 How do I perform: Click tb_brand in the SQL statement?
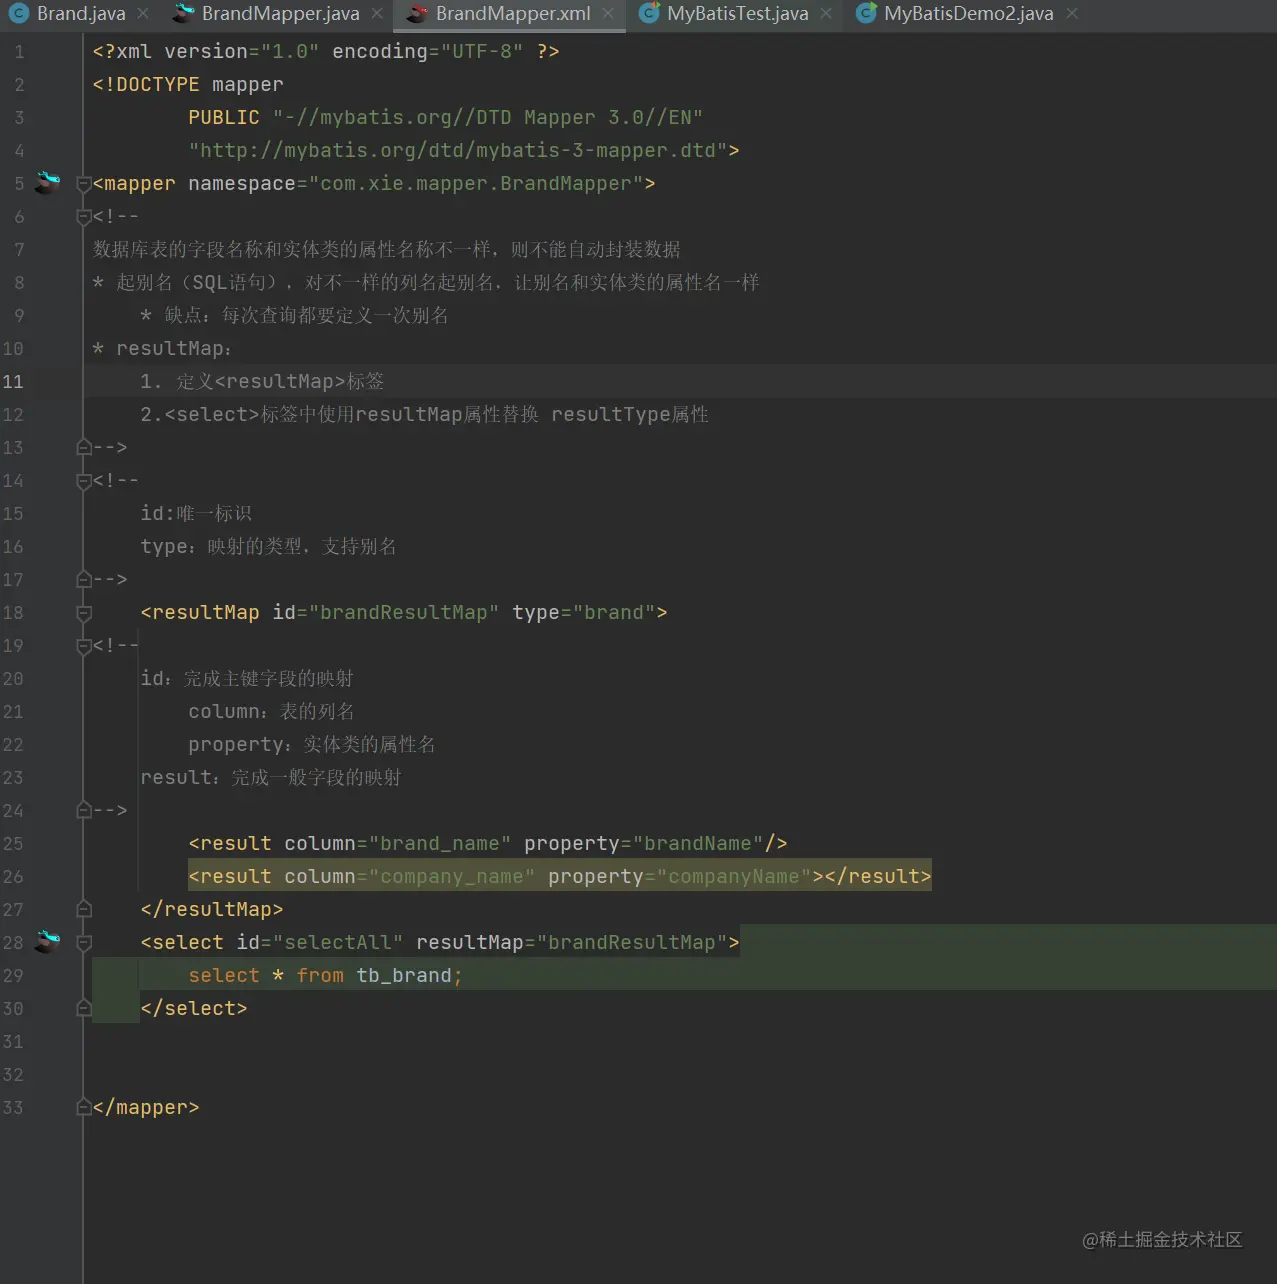404,975
